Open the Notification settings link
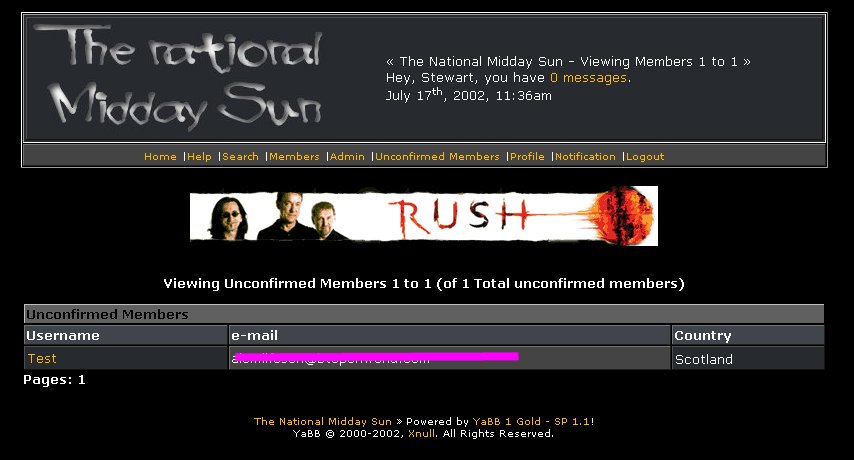This screenshot has width=854, height=460. coord(585,156)
